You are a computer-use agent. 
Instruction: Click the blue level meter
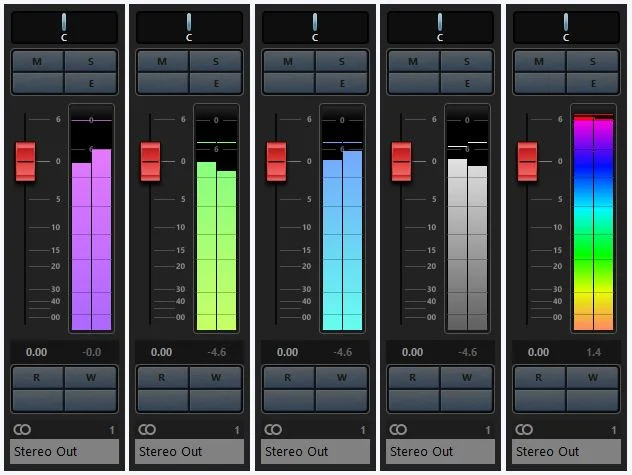point(343,219)
